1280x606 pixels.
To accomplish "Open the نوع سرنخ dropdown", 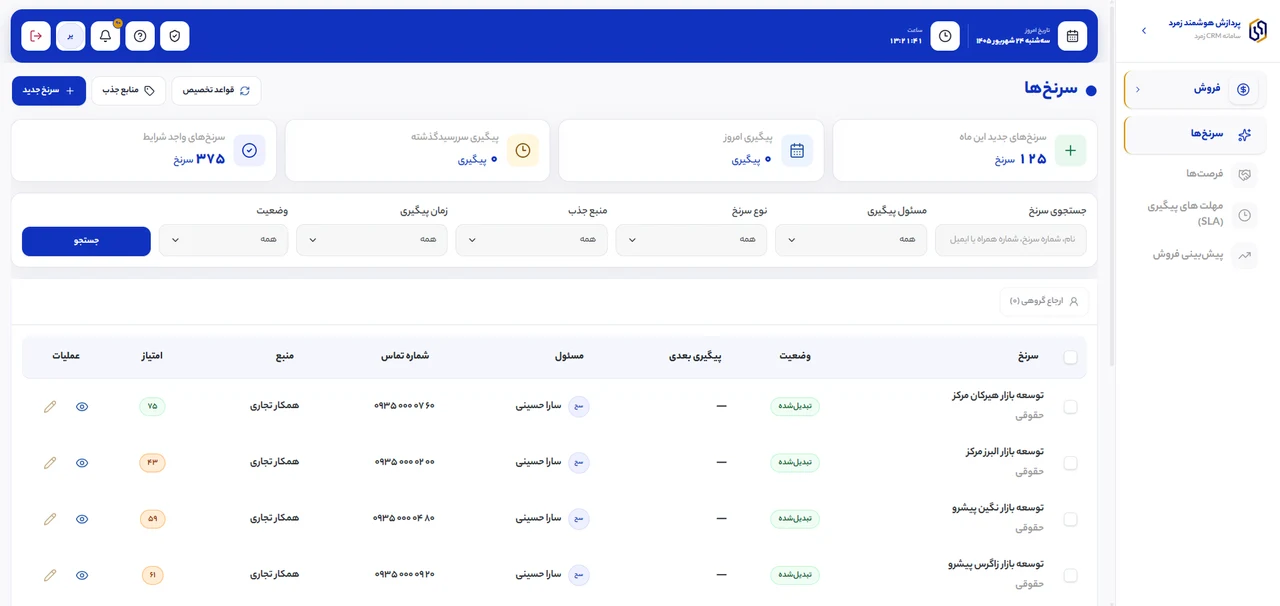I will (x=691, y=240).
